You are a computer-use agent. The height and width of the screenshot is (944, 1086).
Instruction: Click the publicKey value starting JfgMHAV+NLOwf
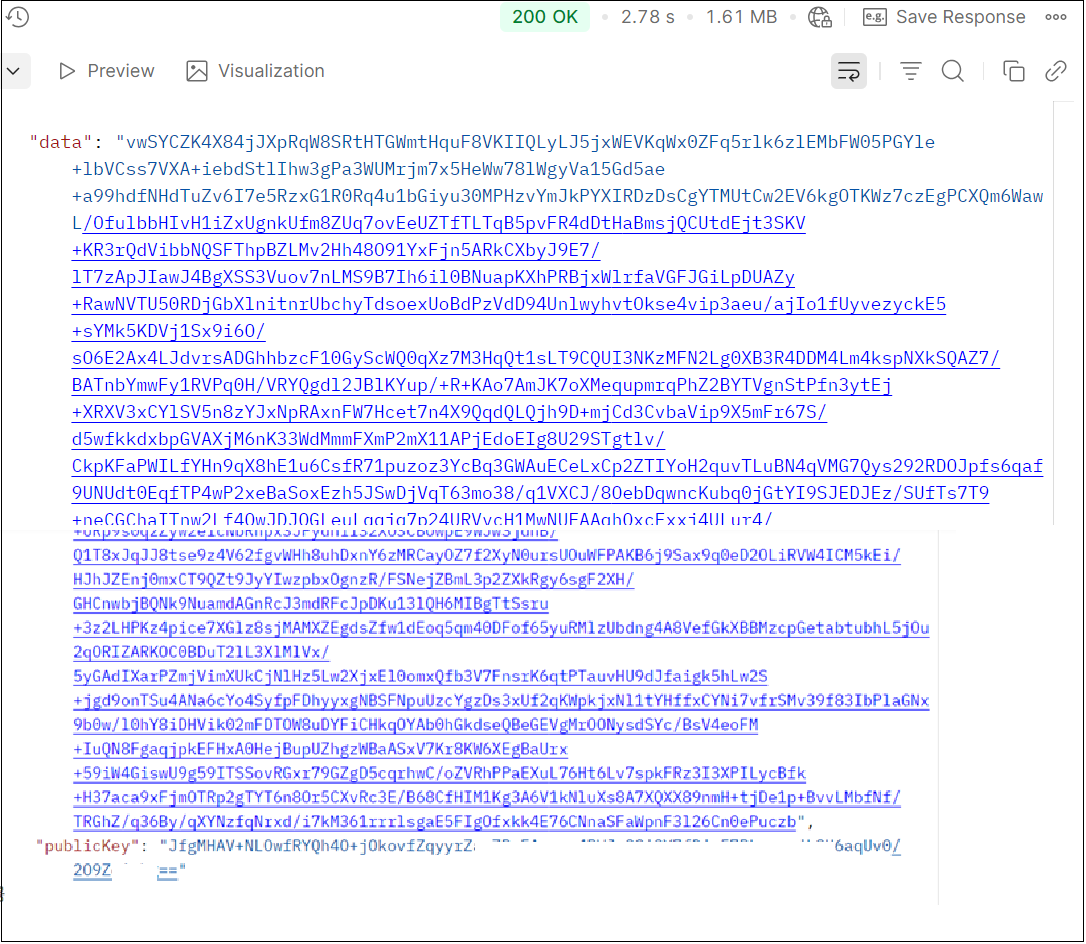530,846
